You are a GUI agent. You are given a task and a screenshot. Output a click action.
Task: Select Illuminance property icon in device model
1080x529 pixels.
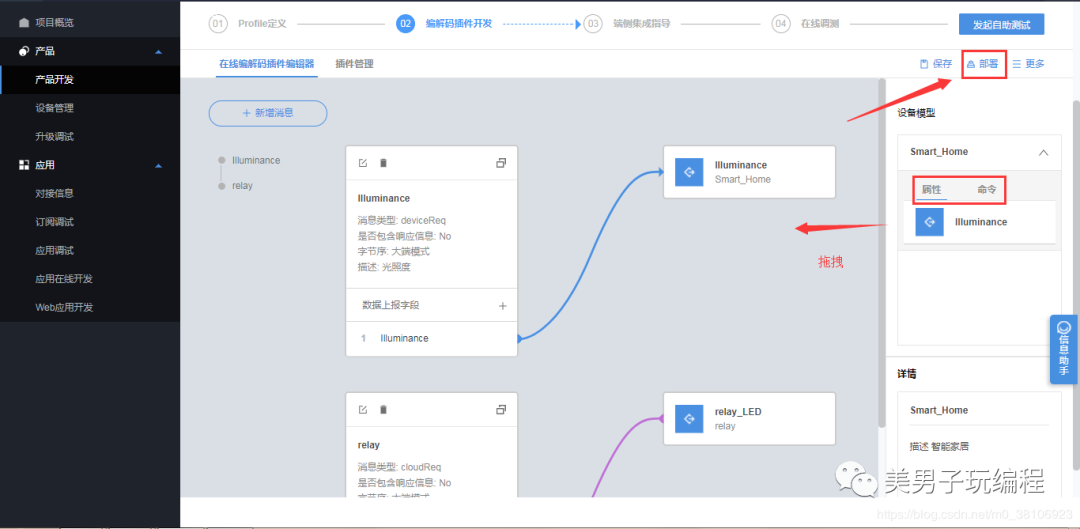[929, 222]
